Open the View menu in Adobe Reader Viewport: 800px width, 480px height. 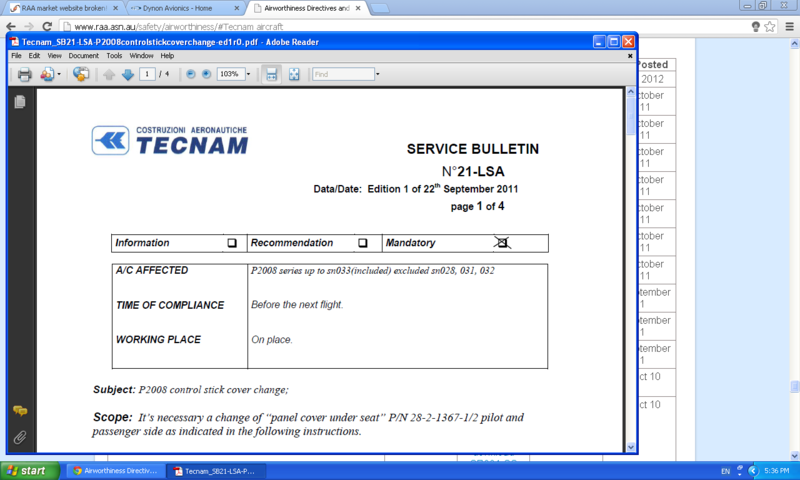click(55, 56)
